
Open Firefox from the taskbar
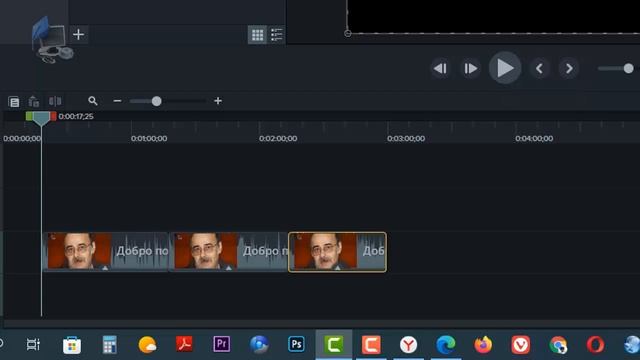483,345
